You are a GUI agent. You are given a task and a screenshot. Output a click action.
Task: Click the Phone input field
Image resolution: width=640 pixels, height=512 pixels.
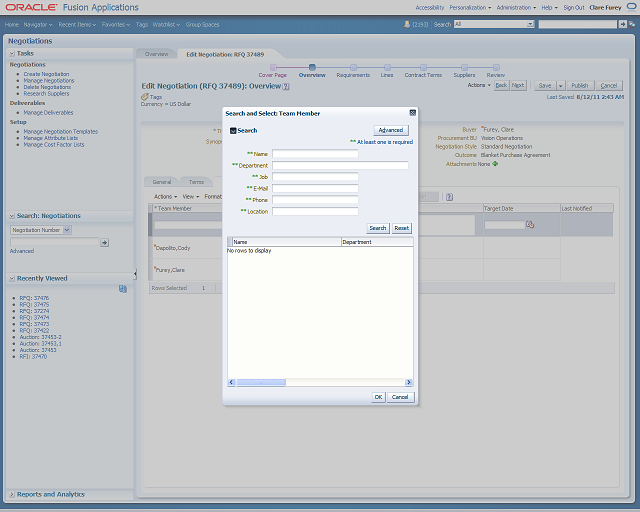click(x=315, y=200)
